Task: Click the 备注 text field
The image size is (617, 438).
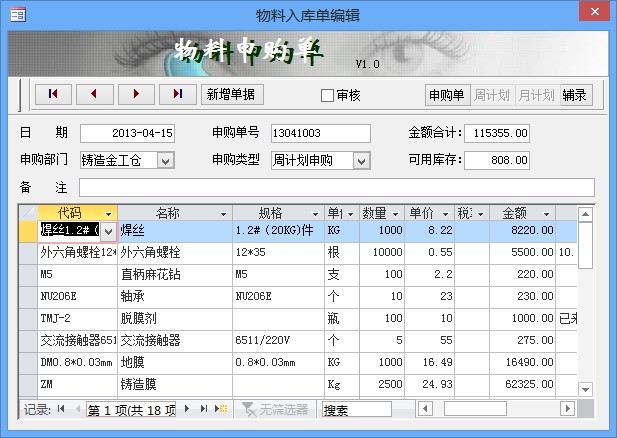Action: pyautogui.click(x=337, y=187)
